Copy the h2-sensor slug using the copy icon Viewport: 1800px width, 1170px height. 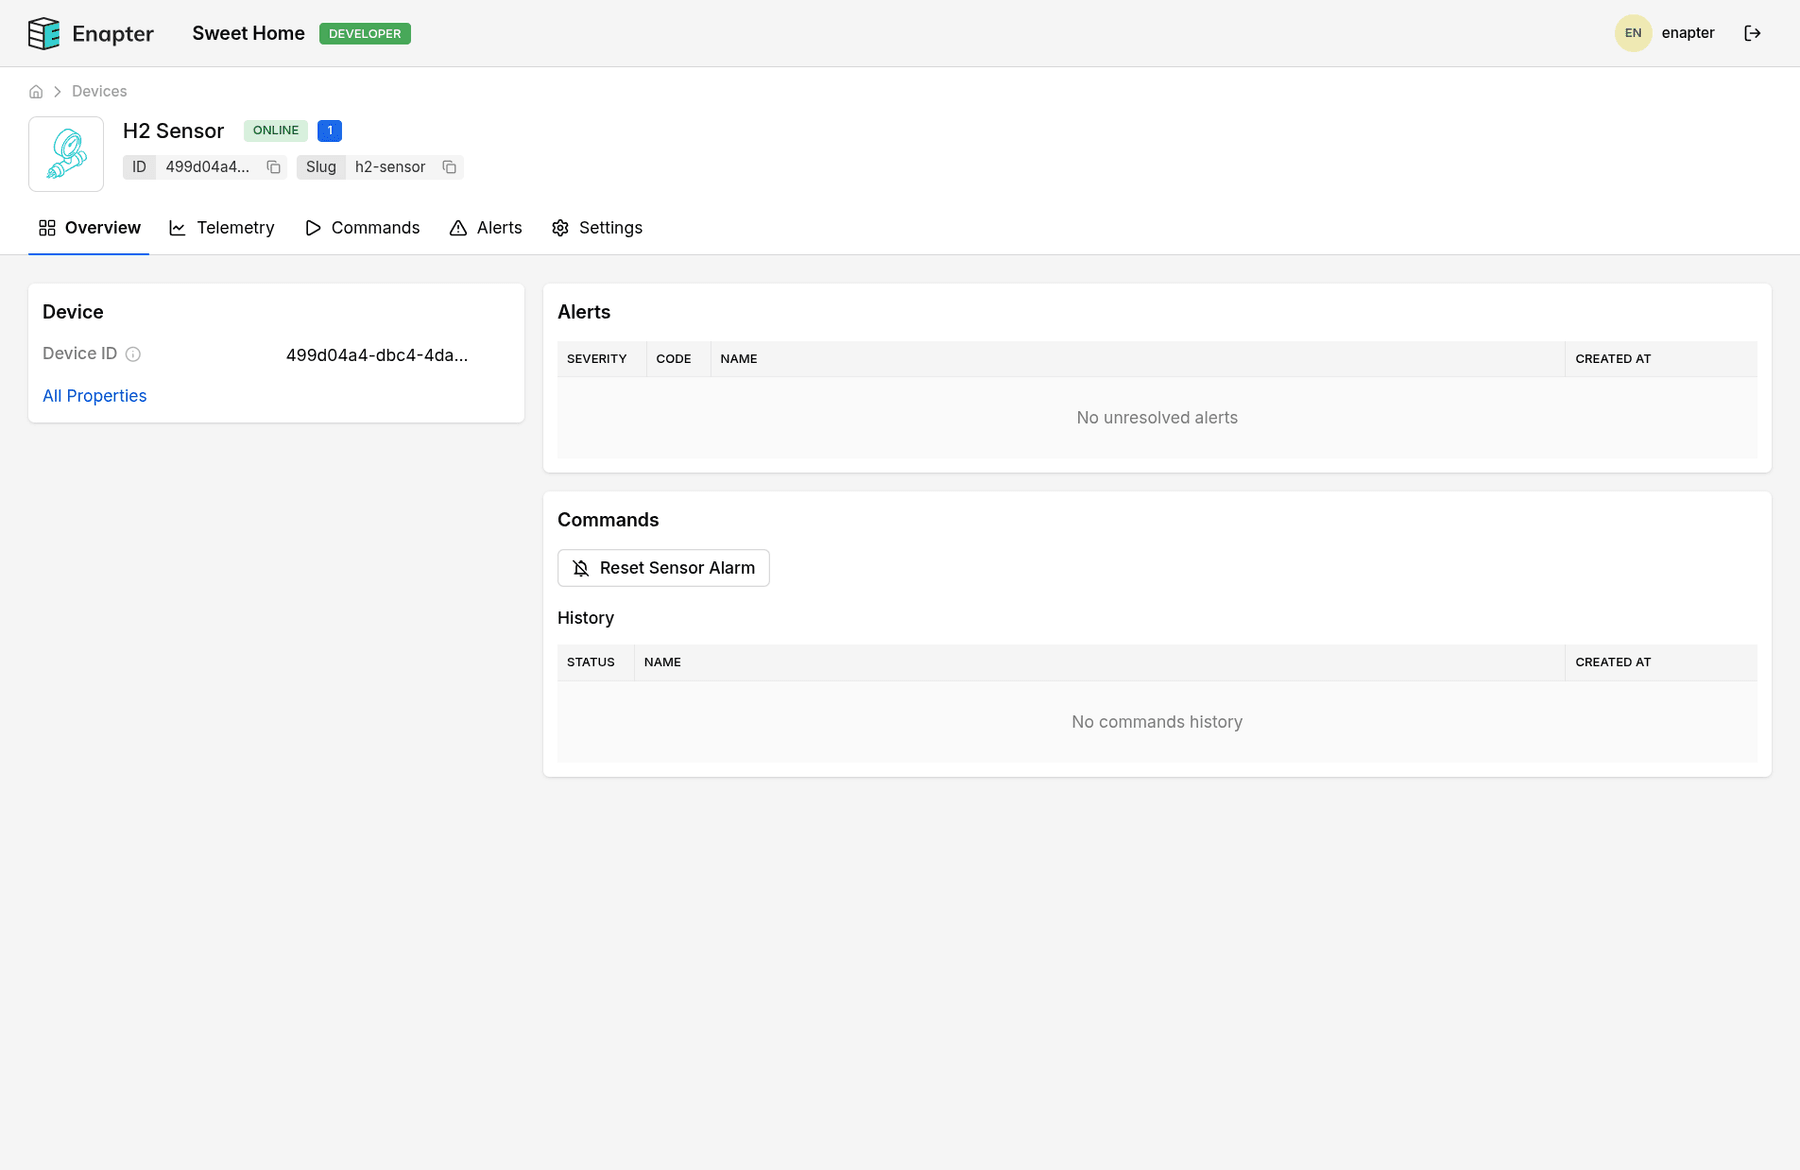pyautogui.click(x=449, y=167)
